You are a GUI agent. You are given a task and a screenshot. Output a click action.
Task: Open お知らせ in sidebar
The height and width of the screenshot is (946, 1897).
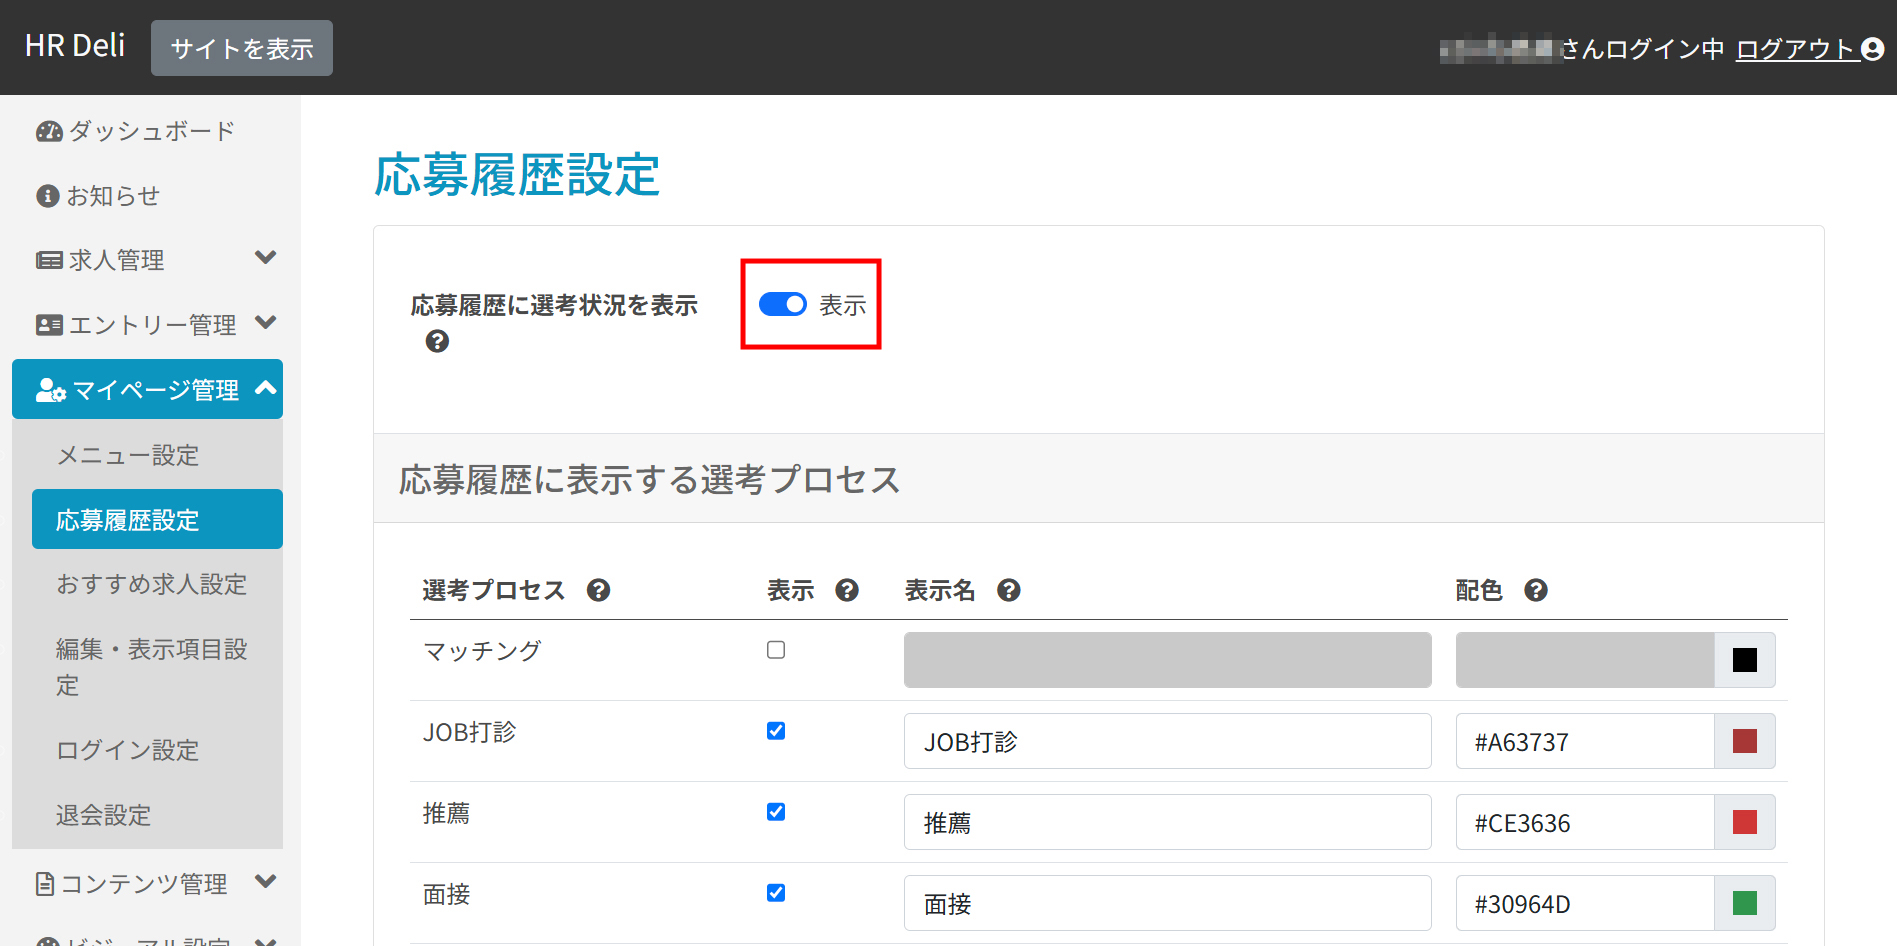point(113,196)
